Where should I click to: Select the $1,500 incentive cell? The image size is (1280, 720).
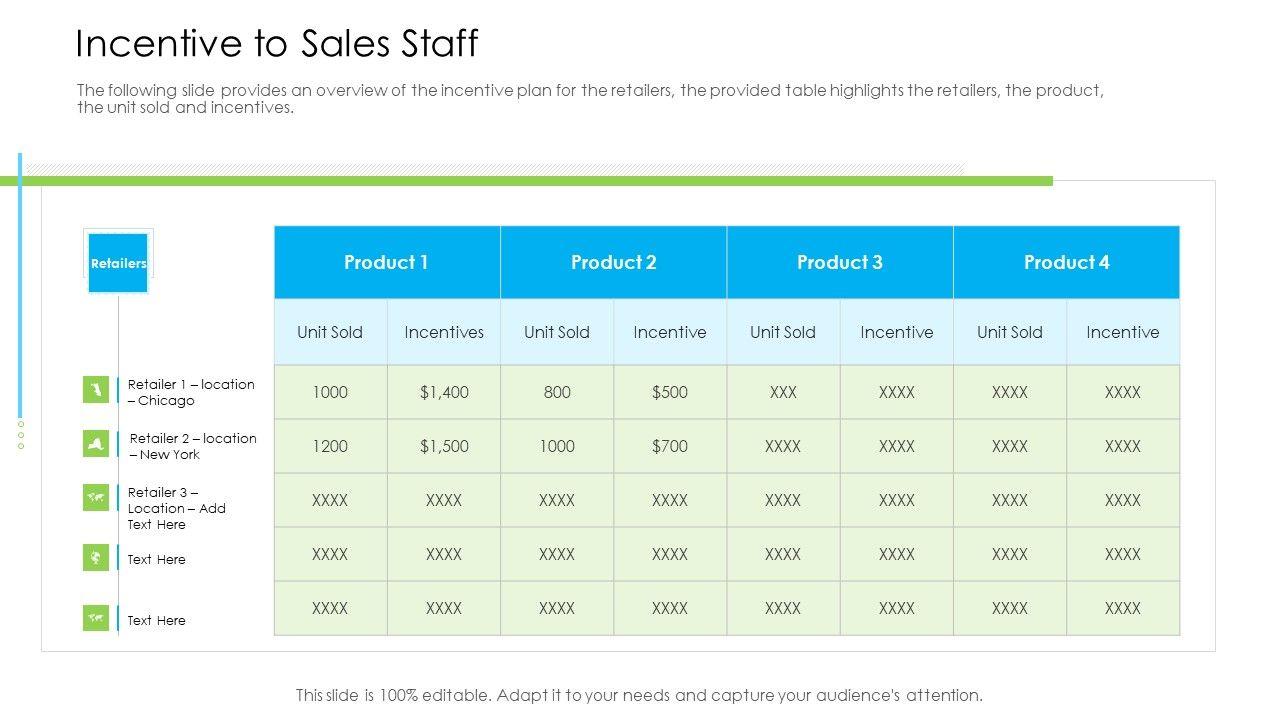pos(444,446)
